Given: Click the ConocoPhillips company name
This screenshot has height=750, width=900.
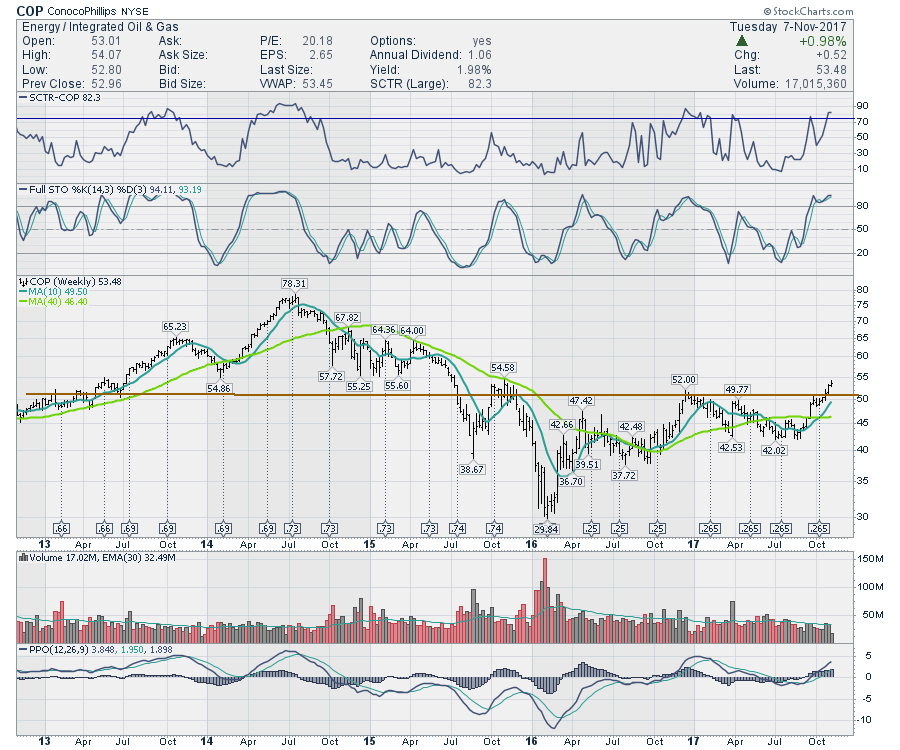Looking at the screenshot, I should click(82, 11).
